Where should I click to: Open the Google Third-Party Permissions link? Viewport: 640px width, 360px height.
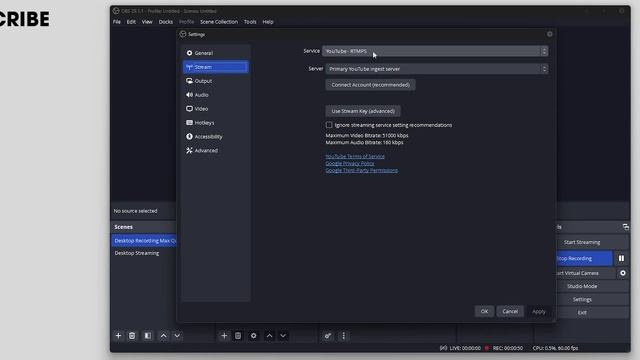(362, 170)
